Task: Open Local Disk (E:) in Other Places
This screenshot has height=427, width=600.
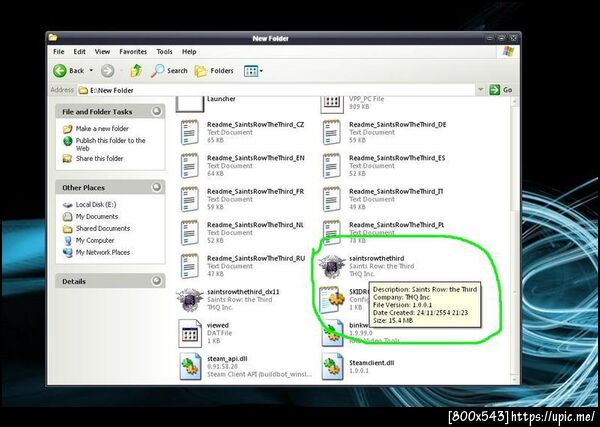Action: 96,205
